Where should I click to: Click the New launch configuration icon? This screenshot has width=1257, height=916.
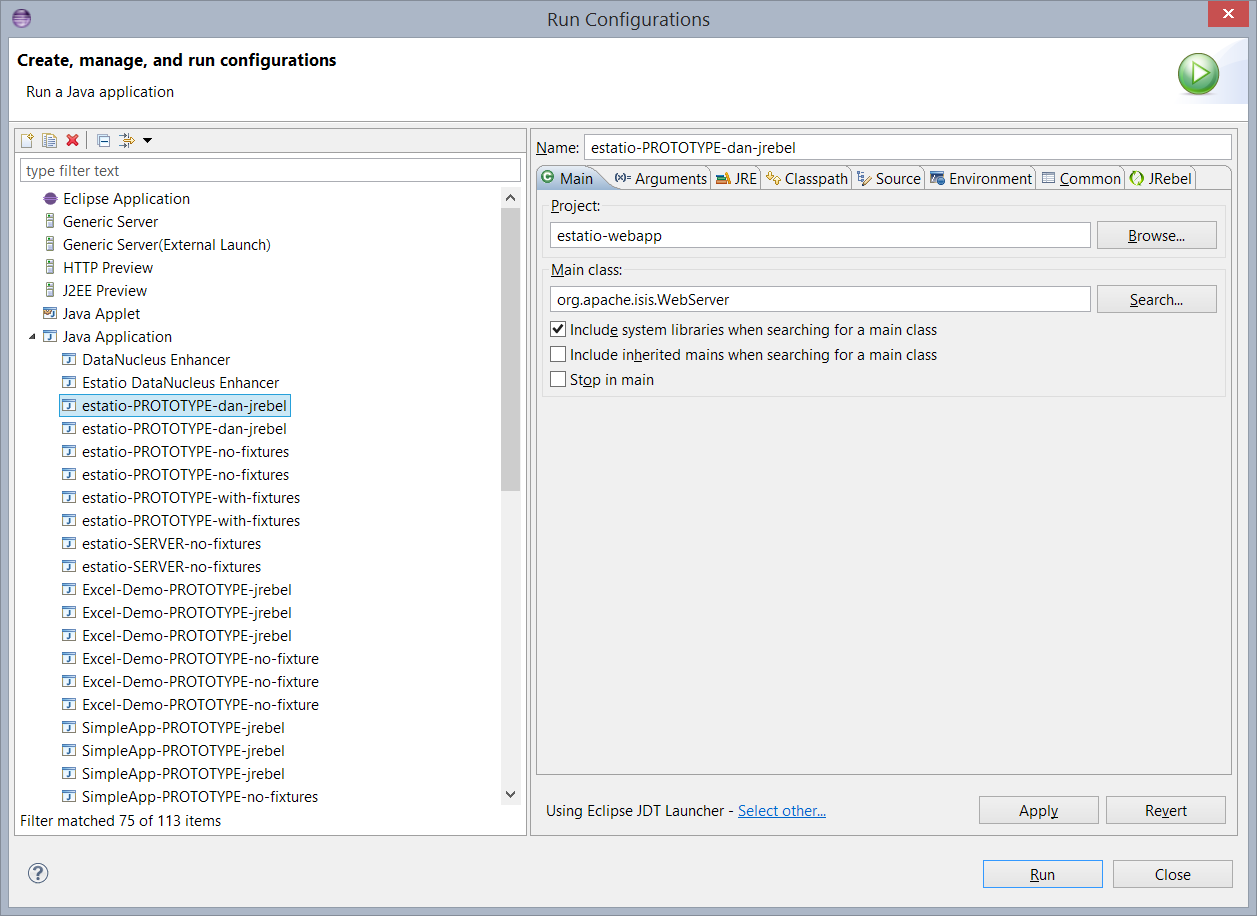coord(28,140)
